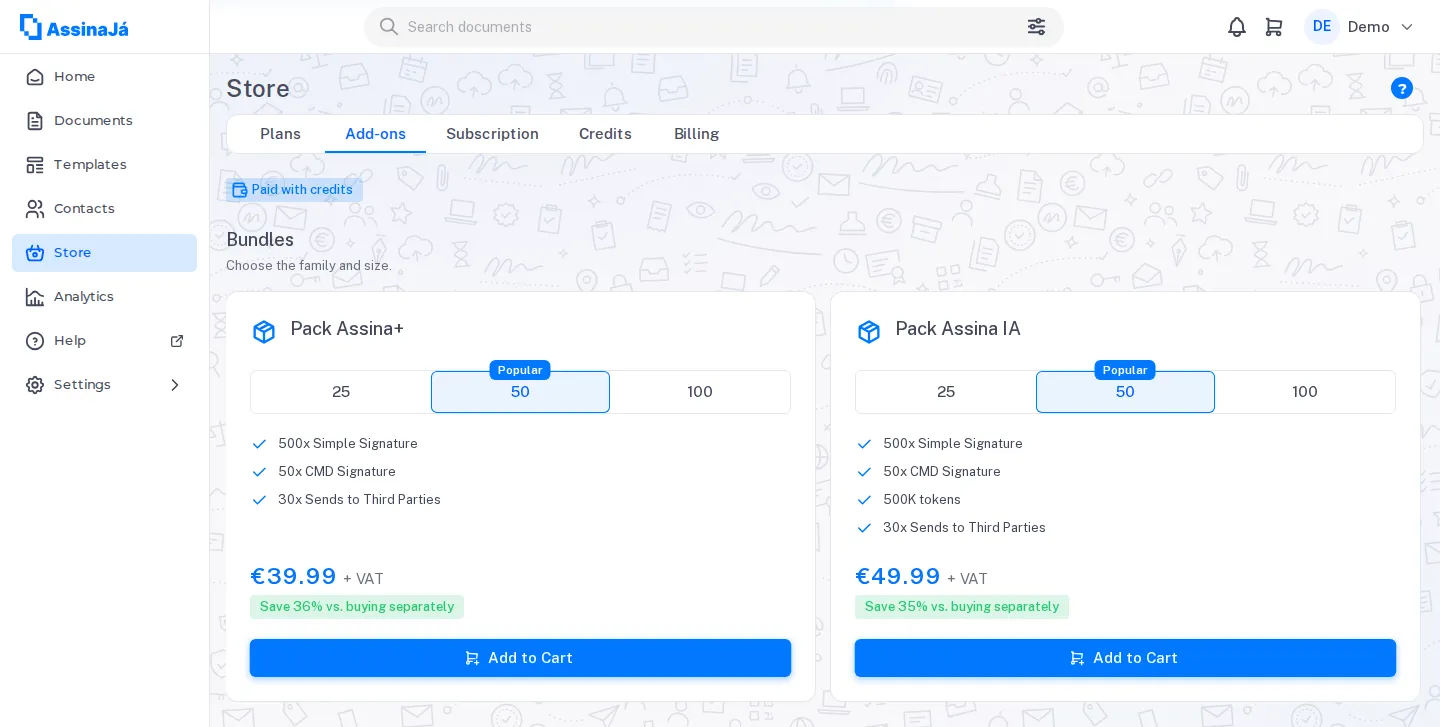Image resolution: width=1440 pixels, height=727 pixels.
Task: Click the Add-ons tab
Action: (375, 134)
